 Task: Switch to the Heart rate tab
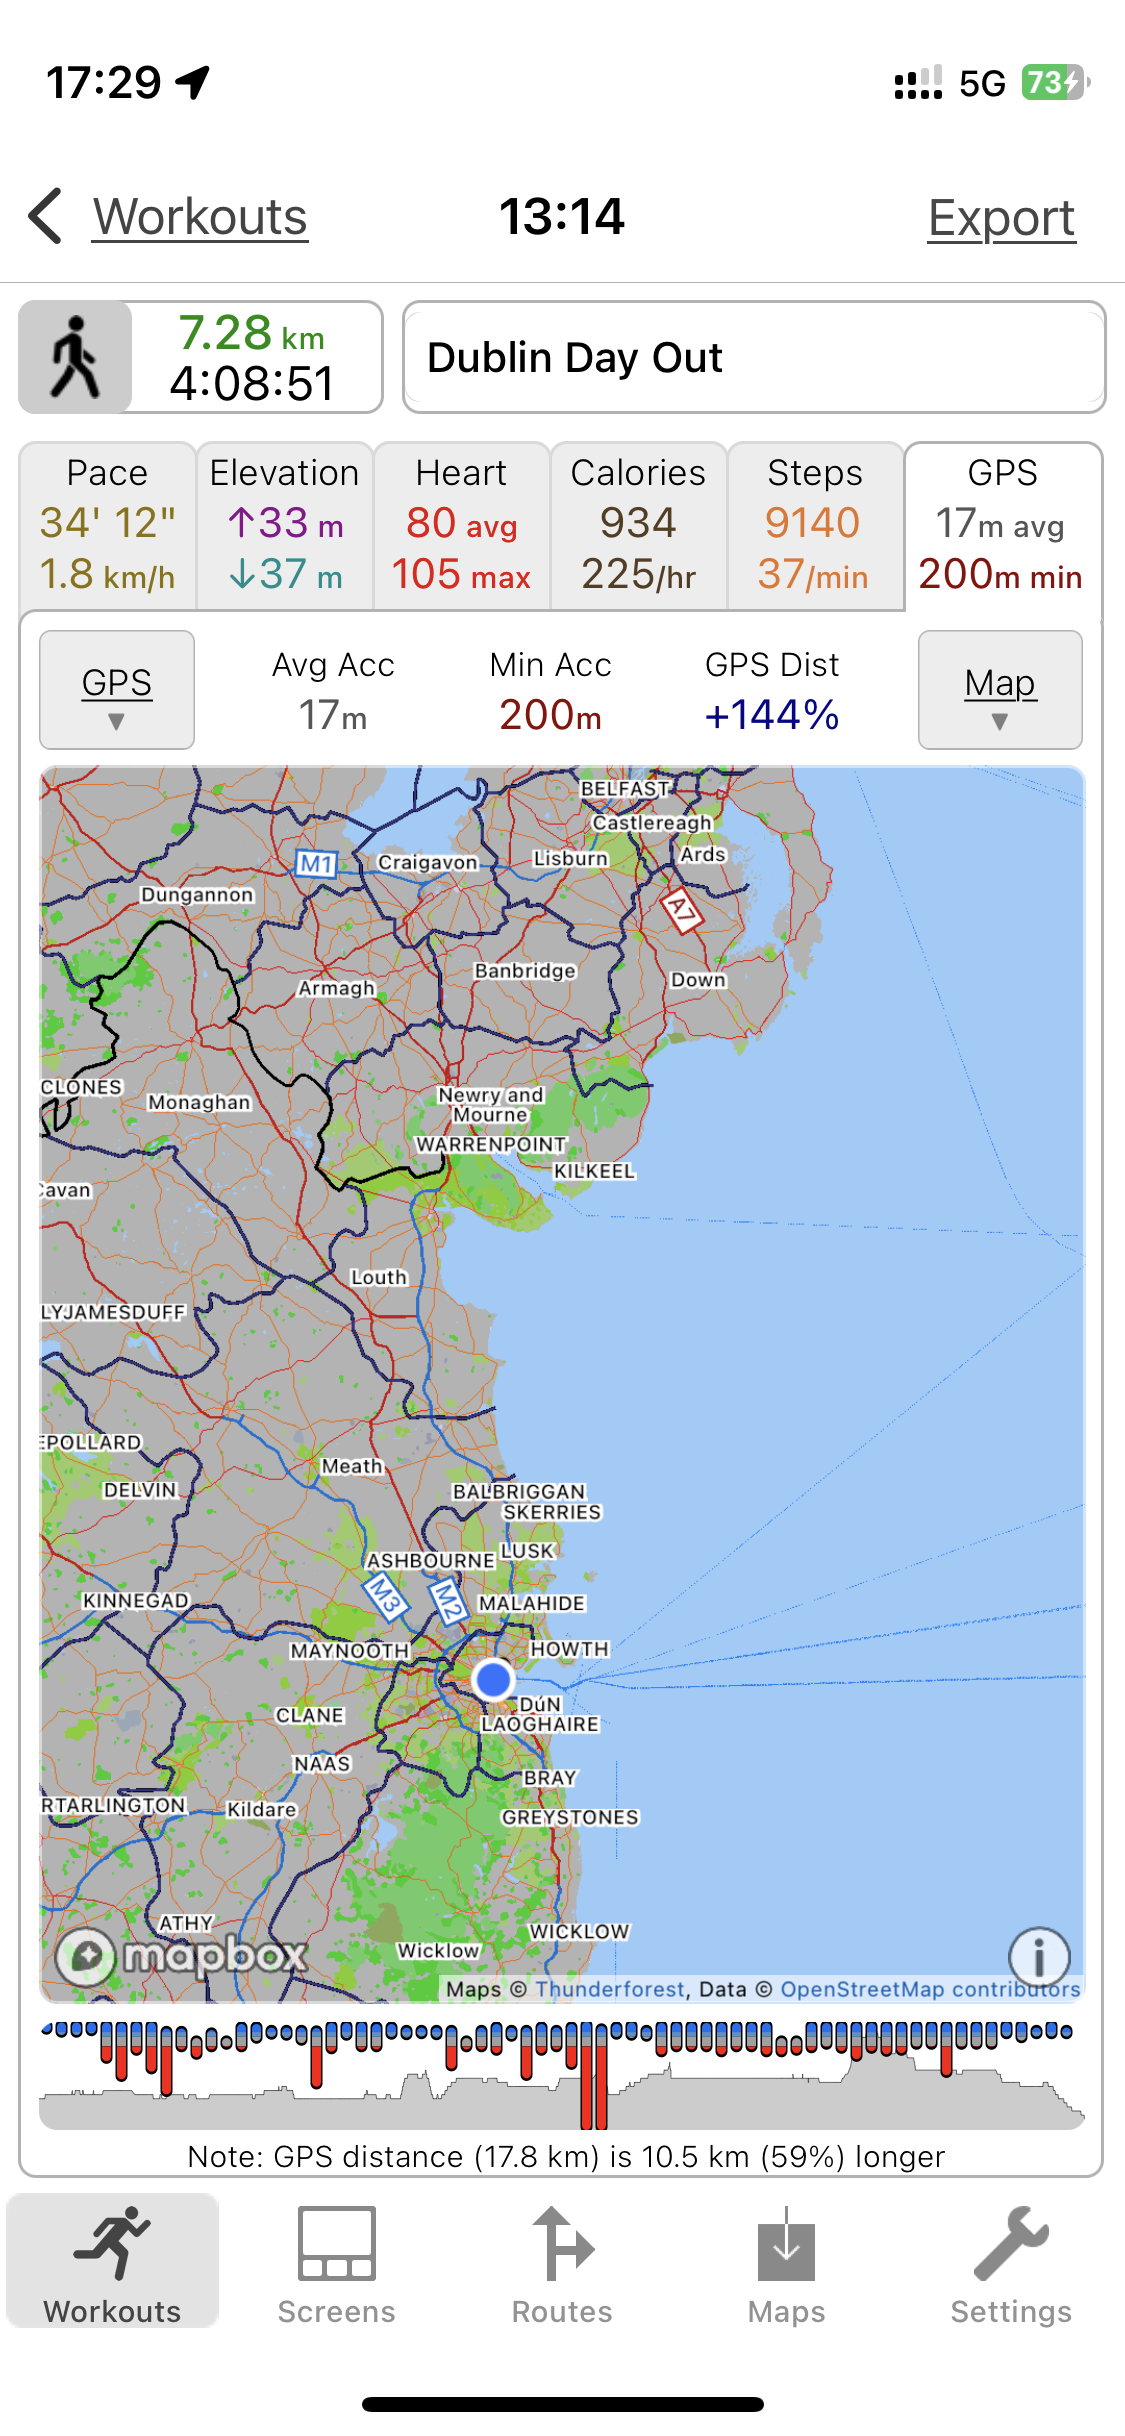(461, 525)
